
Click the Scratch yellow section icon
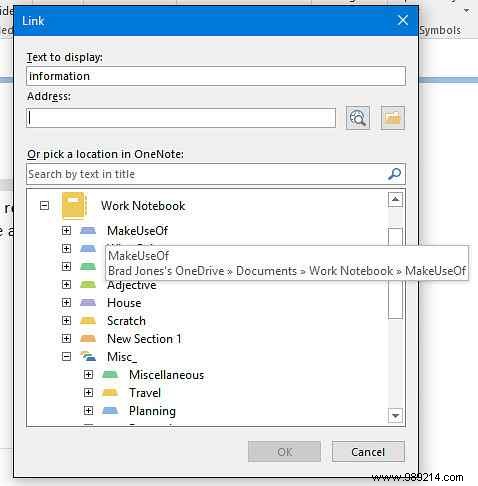(88, 320)
